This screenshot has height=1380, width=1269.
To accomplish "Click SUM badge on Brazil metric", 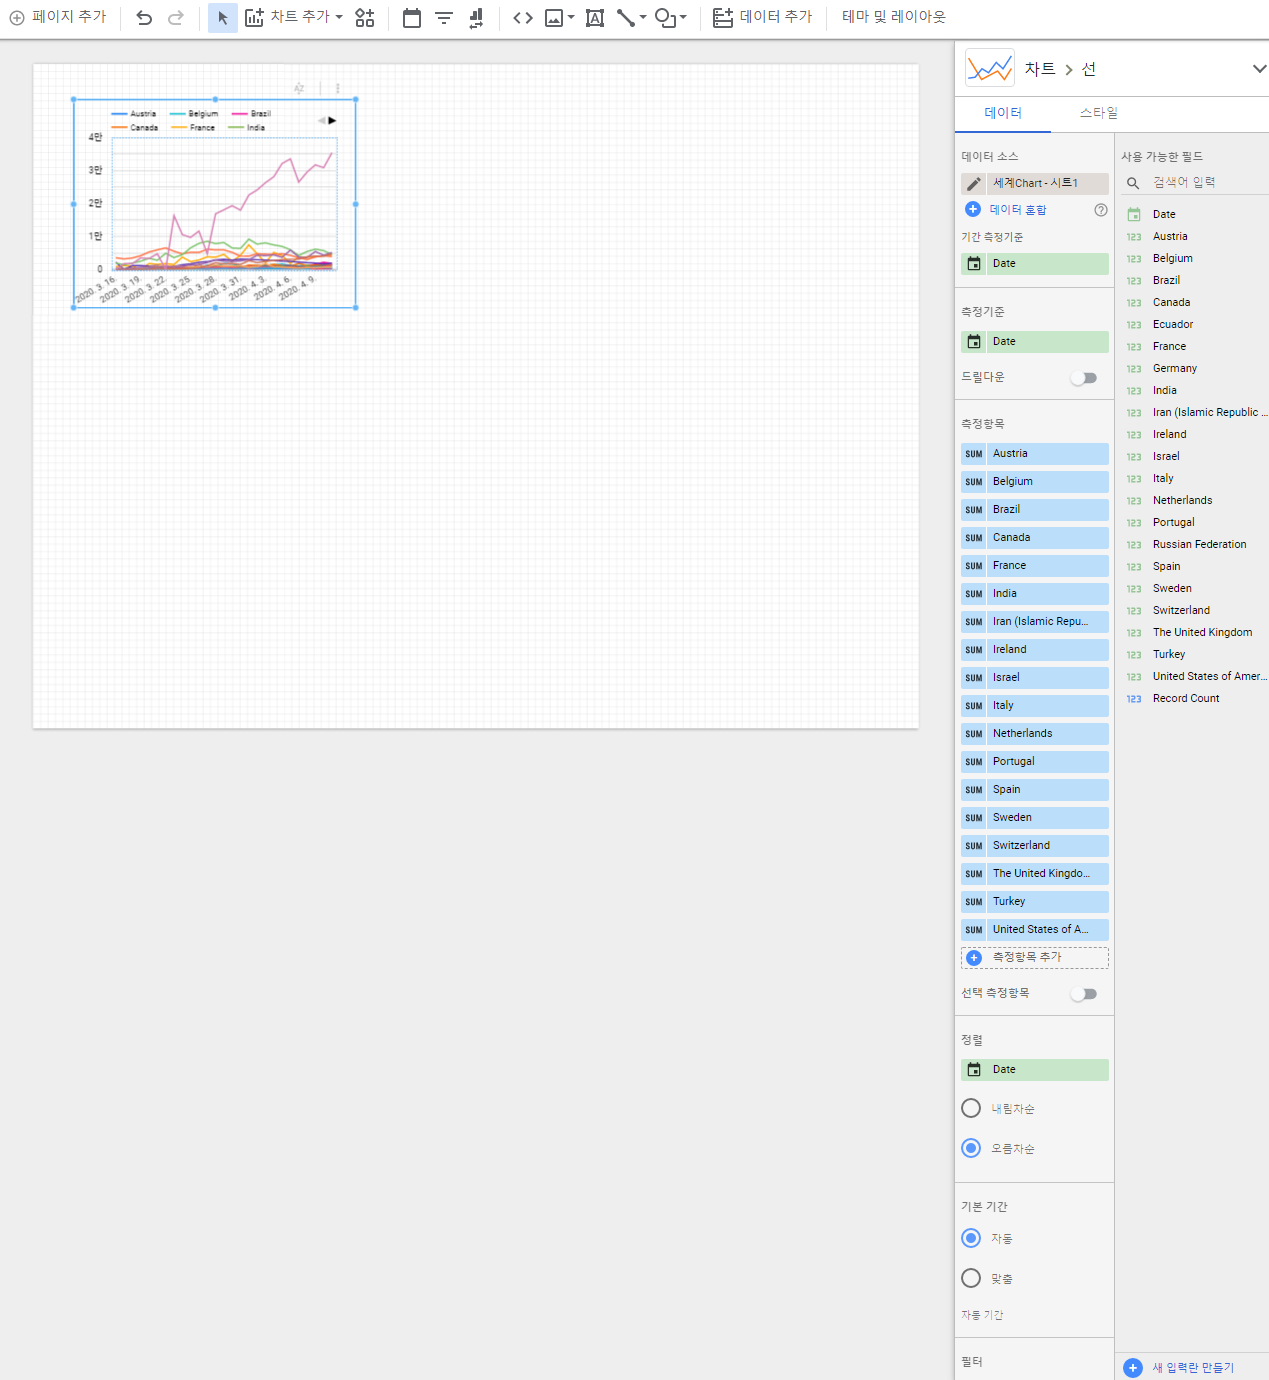I will tap(974, 510).
